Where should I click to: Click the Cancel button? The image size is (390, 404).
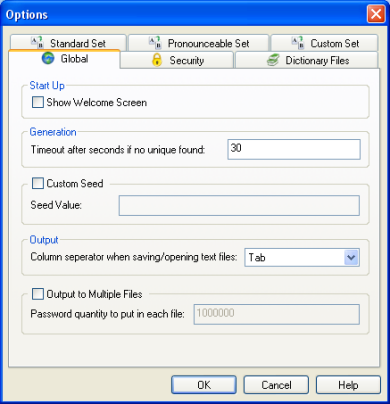tap(276, 385)
